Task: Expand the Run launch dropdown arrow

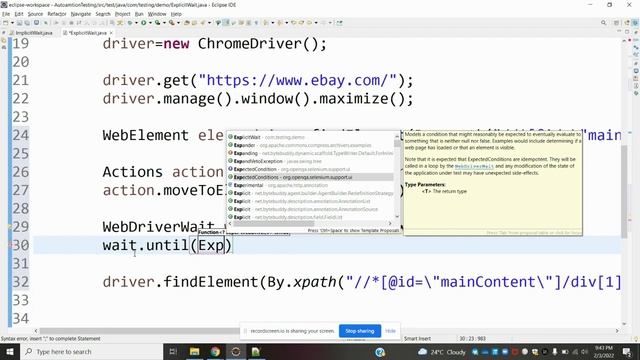Action: click(151, 23)
